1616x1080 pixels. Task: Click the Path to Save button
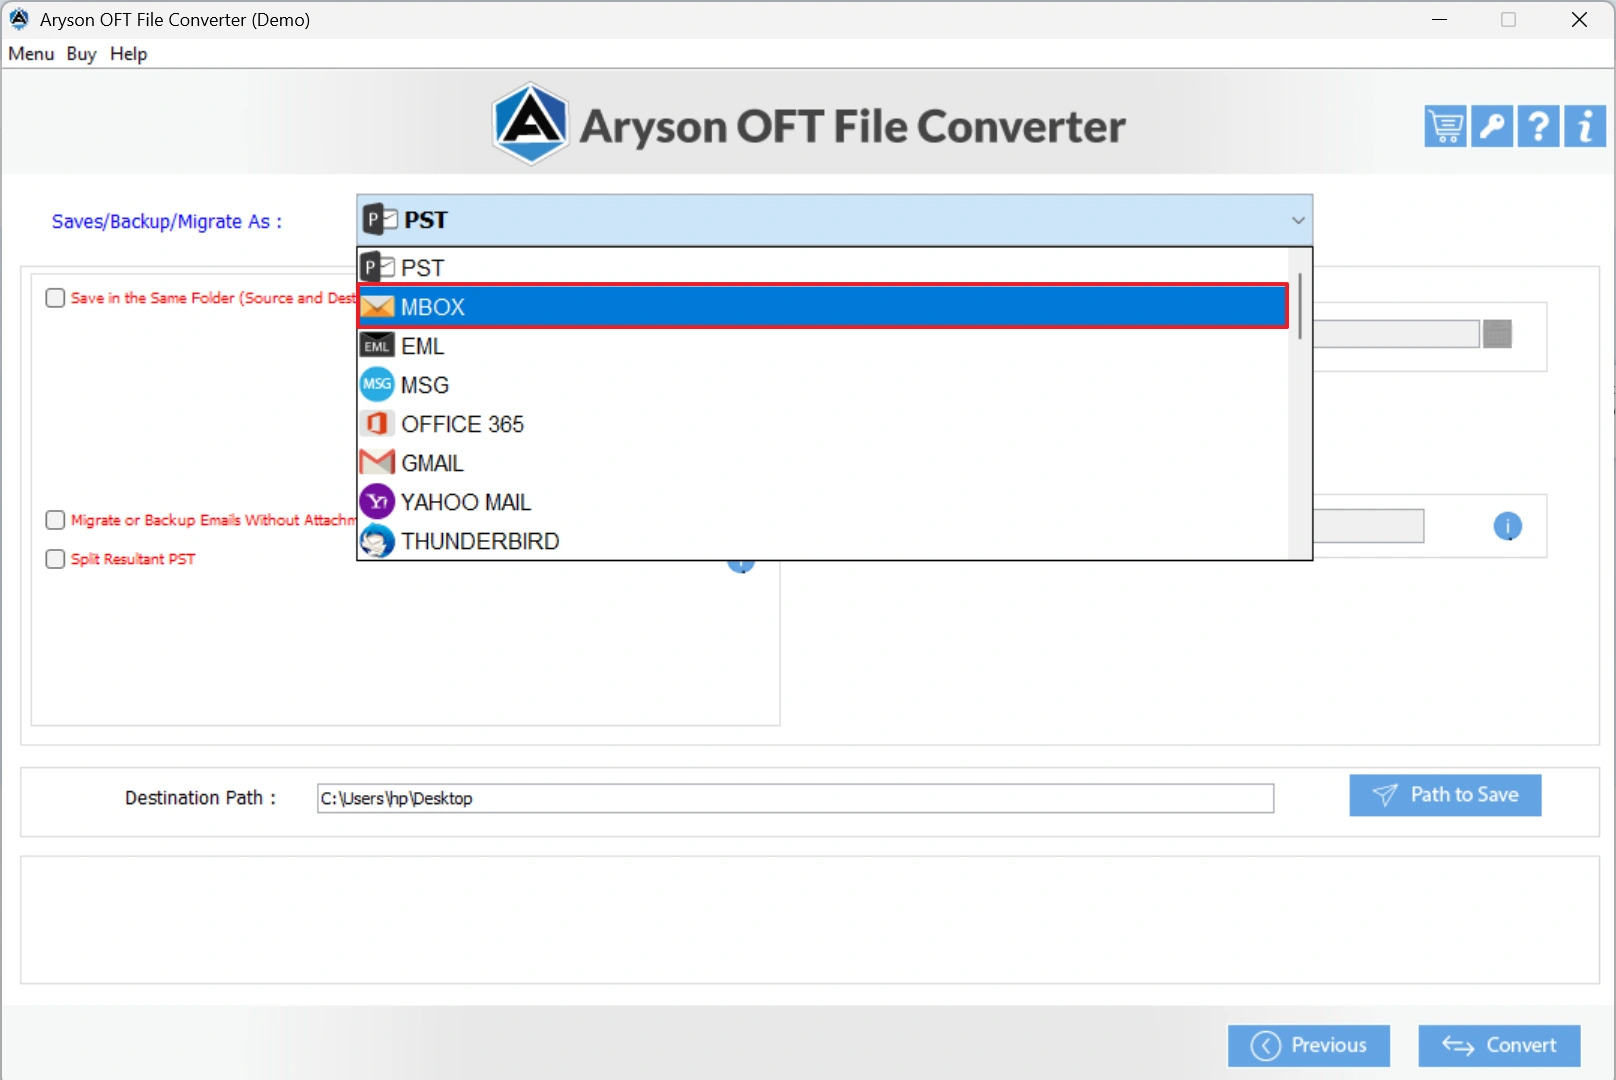pos(1445,795)
